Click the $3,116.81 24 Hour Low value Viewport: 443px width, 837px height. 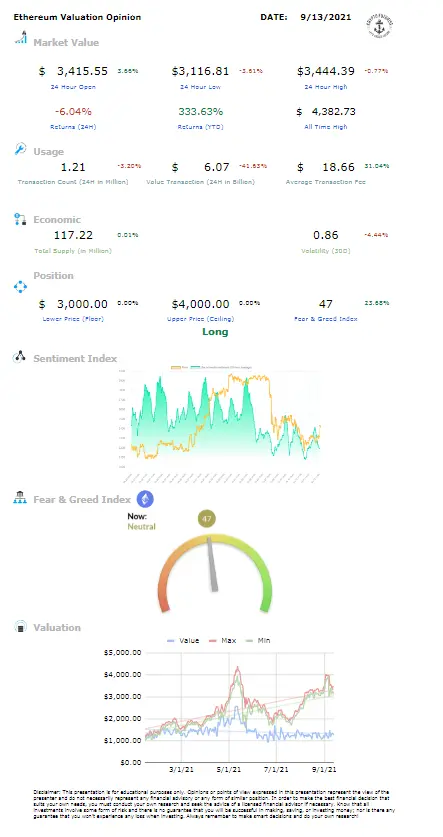[201, 71]
